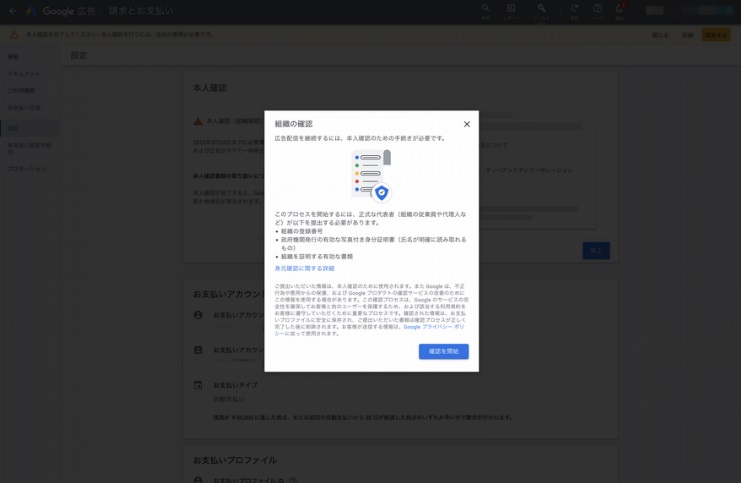The width and height of the screenshot is (741, 483).
Task: Close the 組織の確認 dialog
Action: coord(466,124)
